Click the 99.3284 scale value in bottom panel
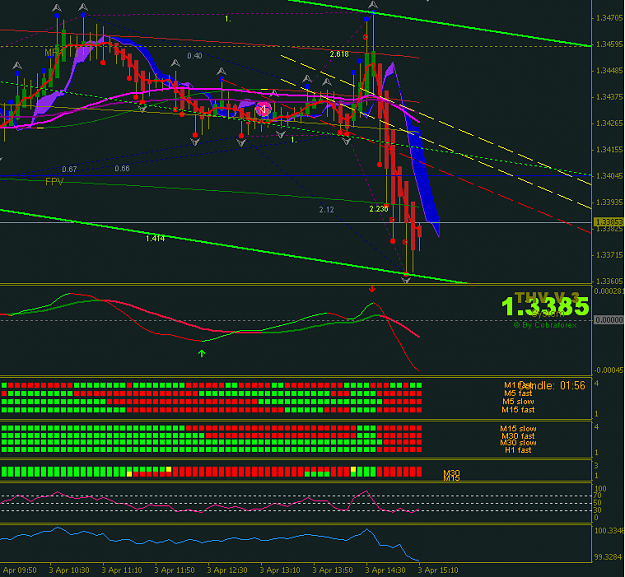This screenshot has height=577, width=625. pyautogui.click(x=609, y=557)
